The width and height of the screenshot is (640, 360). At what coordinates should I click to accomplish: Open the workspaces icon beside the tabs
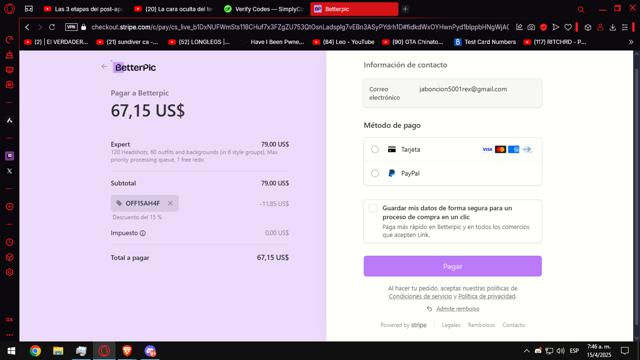(29, 9)
